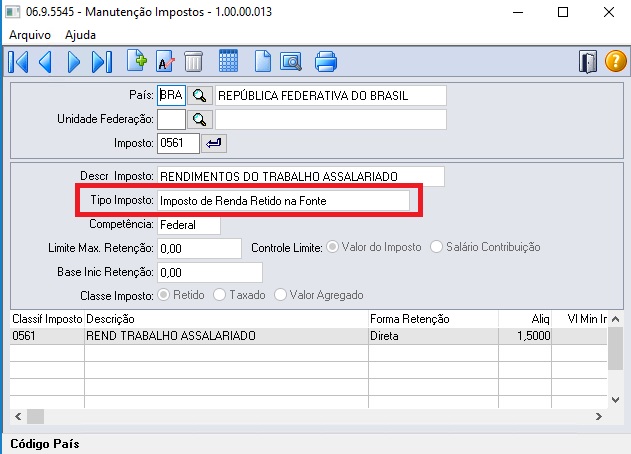Go to the first record
This screenshot has height=454, width=631.
coord(18,62)
